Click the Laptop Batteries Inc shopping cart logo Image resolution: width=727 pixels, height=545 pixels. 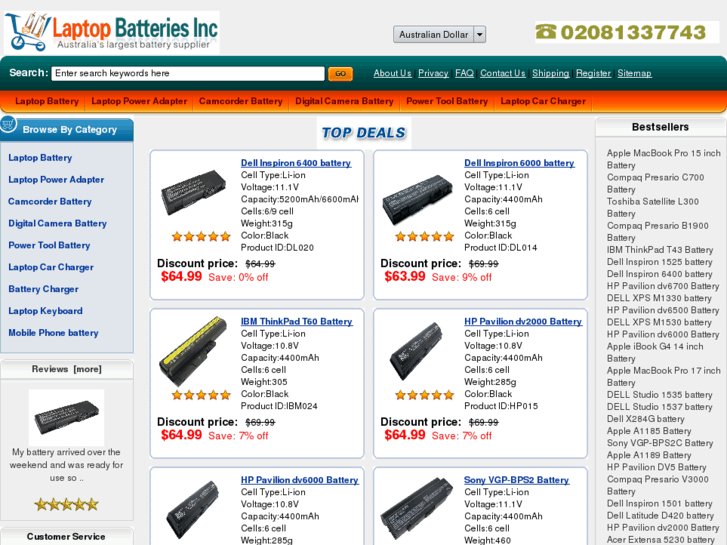coord(112,32)
